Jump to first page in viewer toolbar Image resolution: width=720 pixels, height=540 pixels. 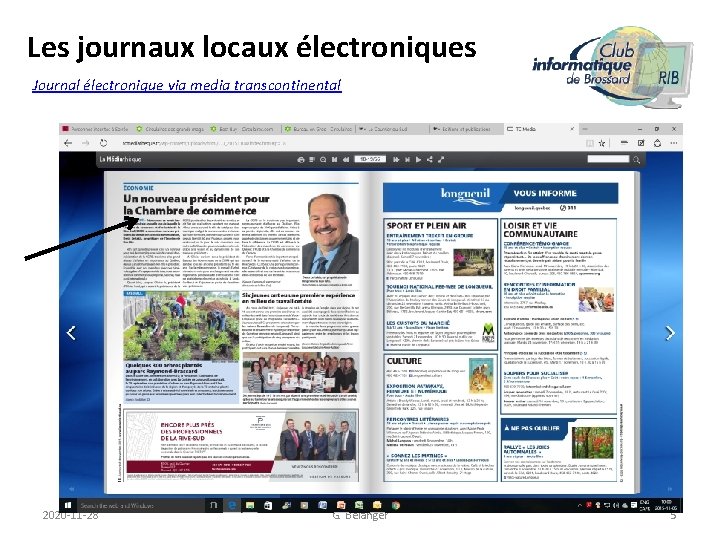tap(335, 159)
